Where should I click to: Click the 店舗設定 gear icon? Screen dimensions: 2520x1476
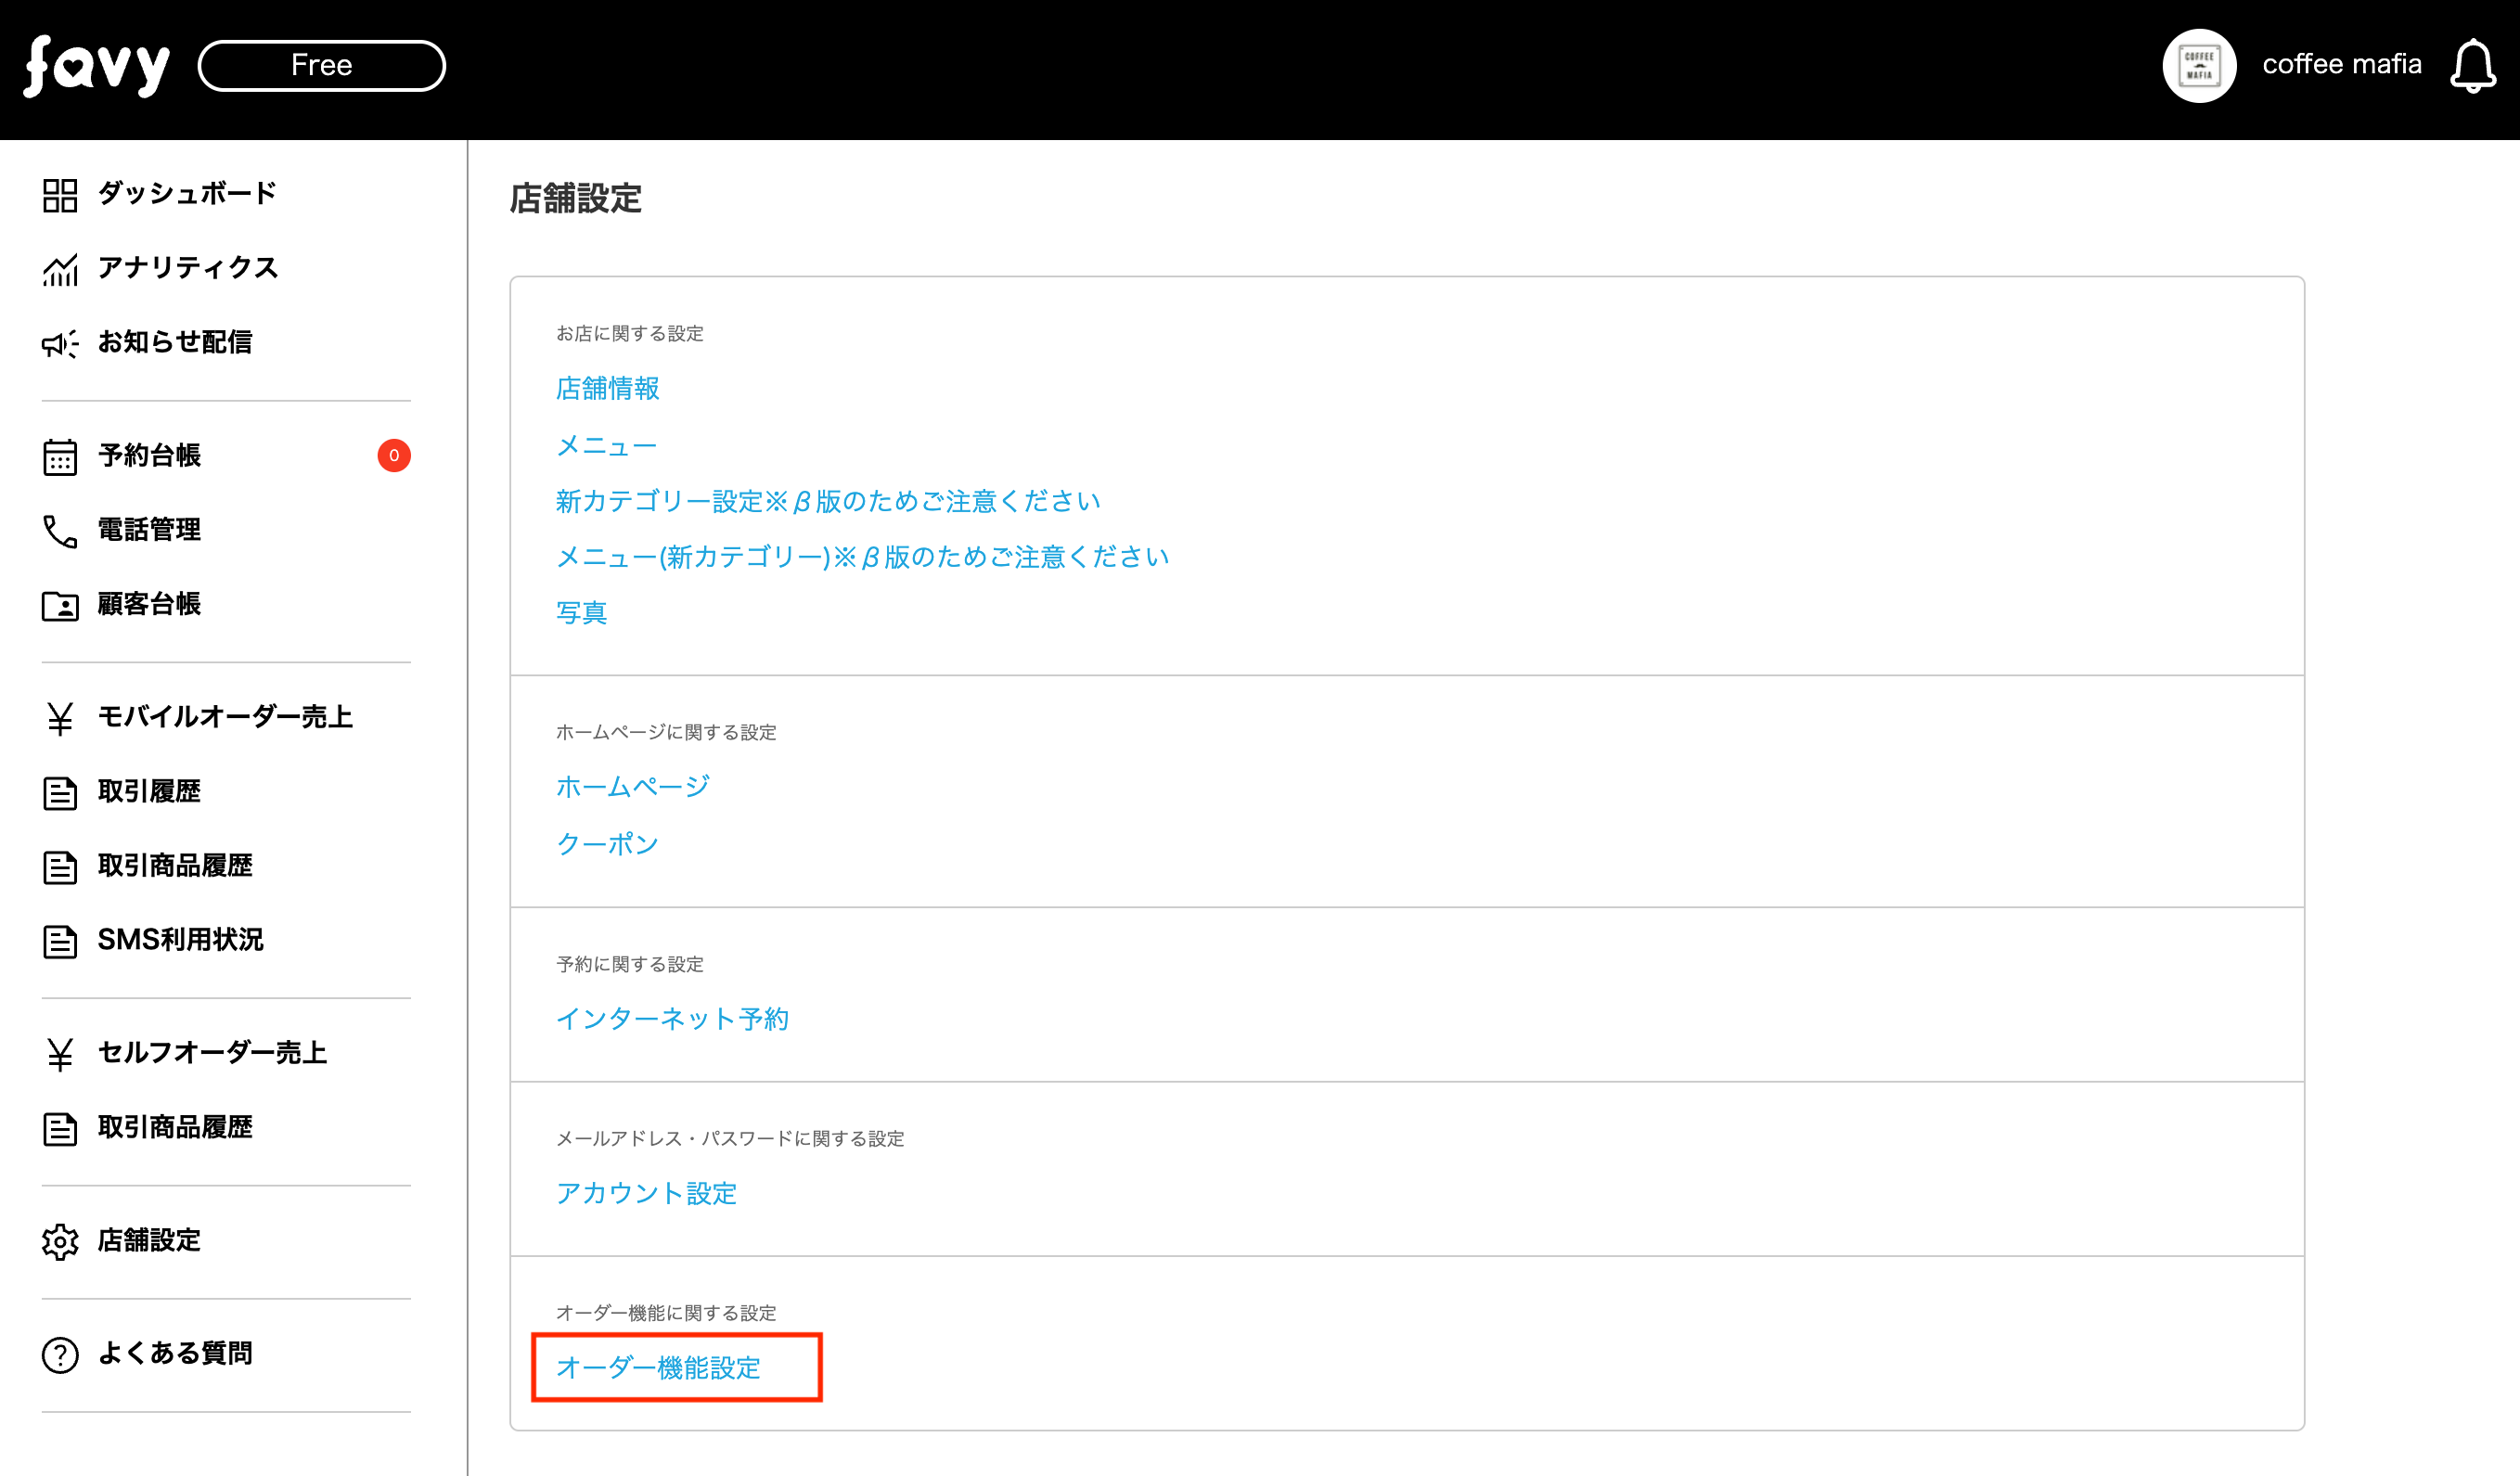coord(60,1241)
